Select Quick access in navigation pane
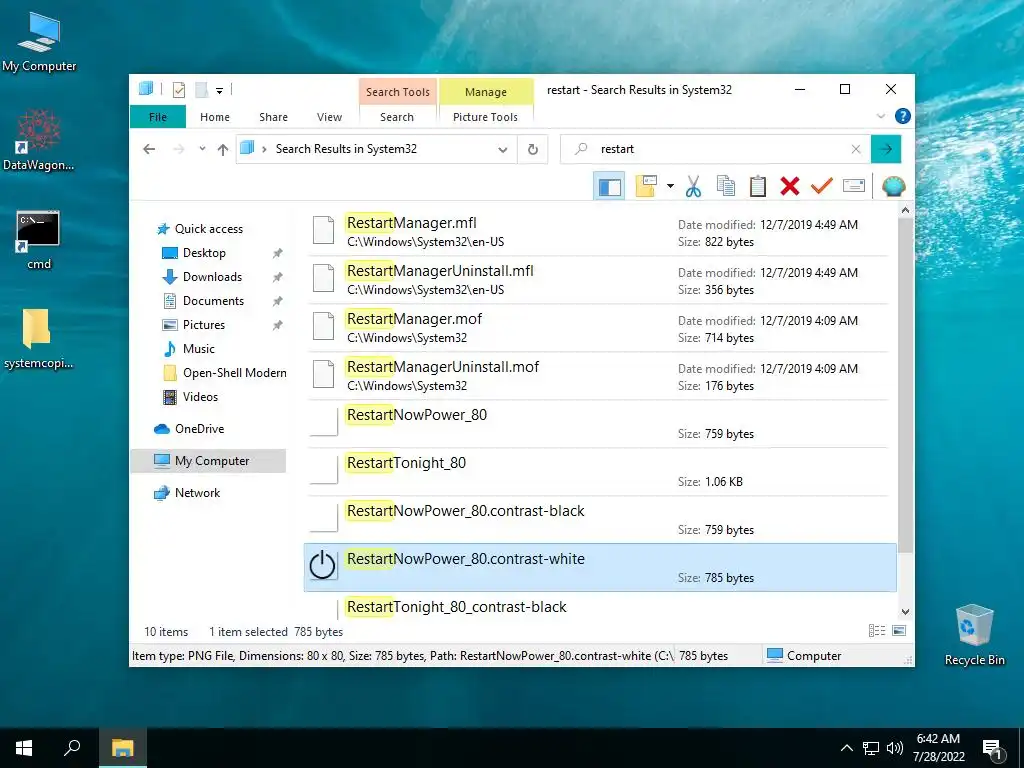Viewport: 1024px width, 768px height. tap(208, 229)
